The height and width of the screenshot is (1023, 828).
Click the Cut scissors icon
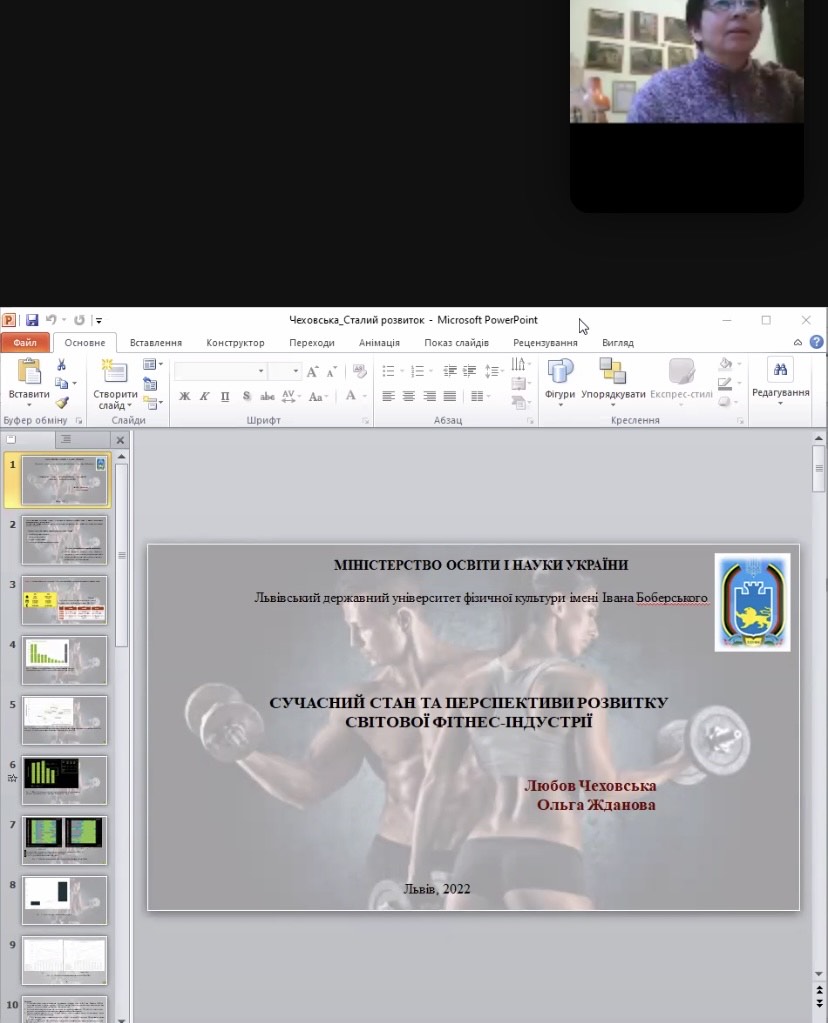pyautogui.click(x=61, y=365)
